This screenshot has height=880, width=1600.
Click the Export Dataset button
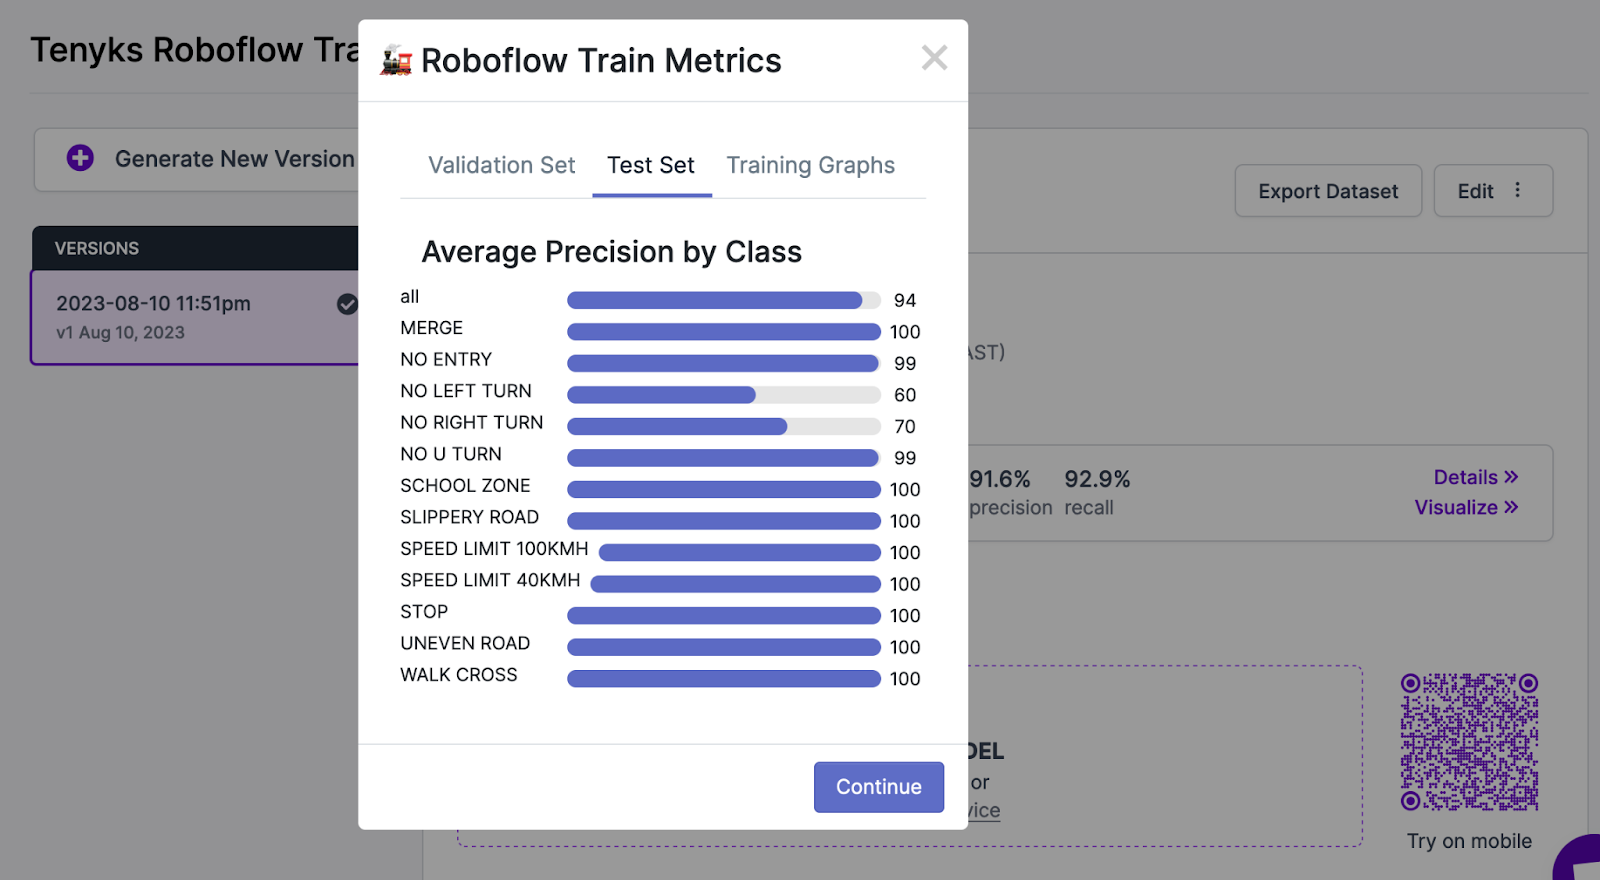[x=1328, y=191]
